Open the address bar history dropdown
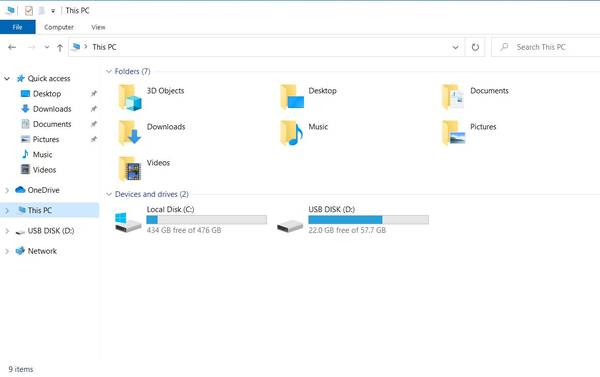 (x=455, y=47)
